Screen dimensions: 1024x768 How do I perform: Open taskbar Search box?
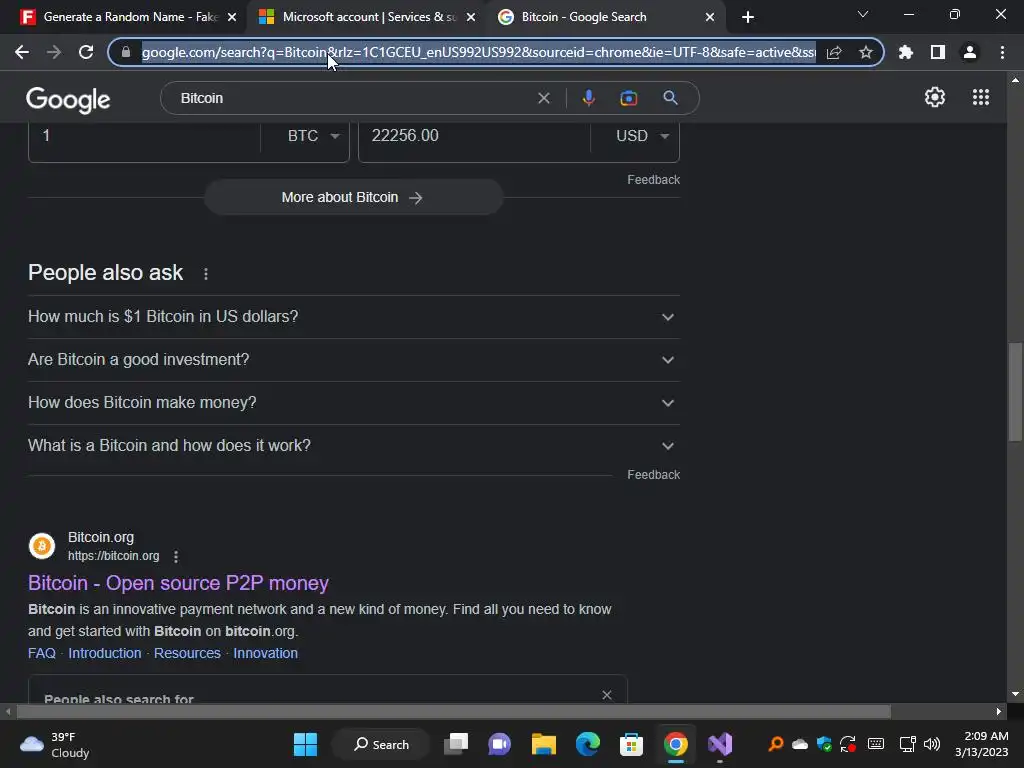[x=381, y=744]
